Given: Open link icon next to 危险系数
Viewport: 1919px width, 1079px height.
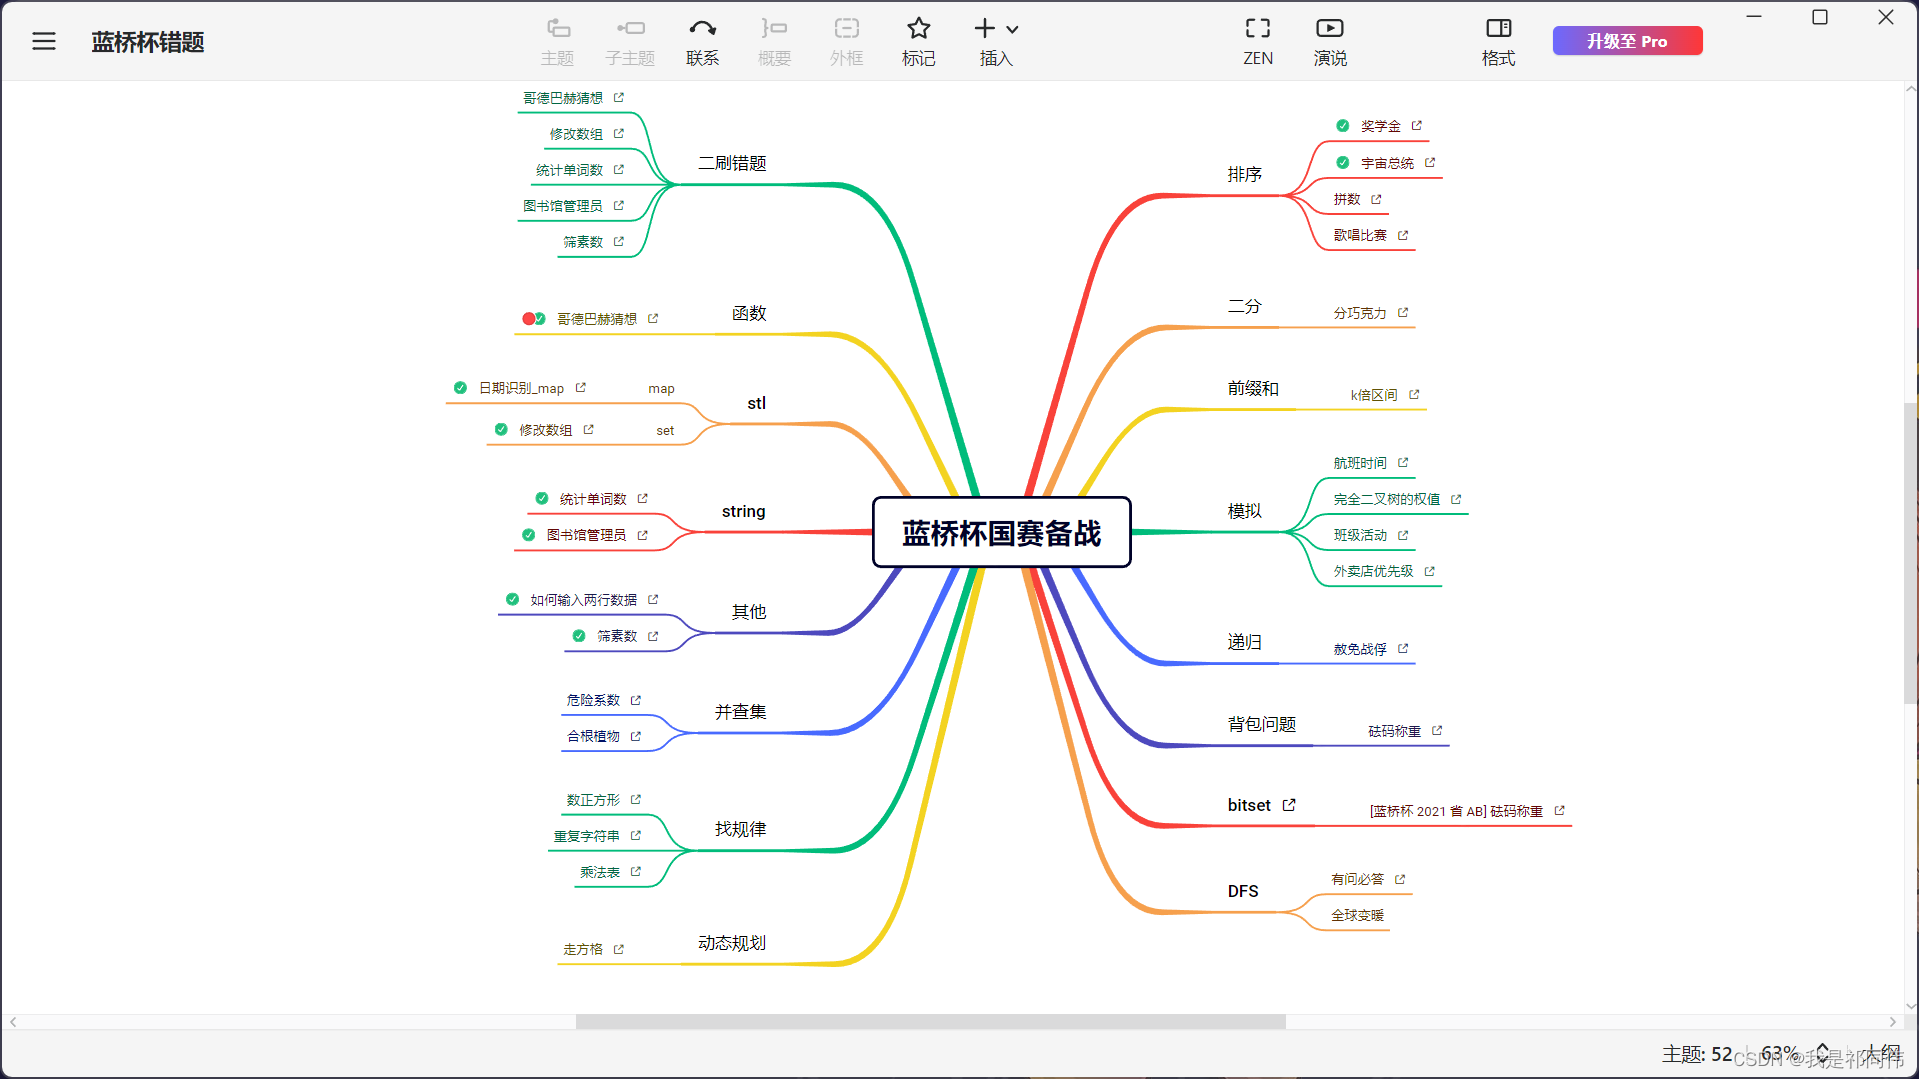Looking at the screenshot, I should pyautogui.click(x=636, y=700).
